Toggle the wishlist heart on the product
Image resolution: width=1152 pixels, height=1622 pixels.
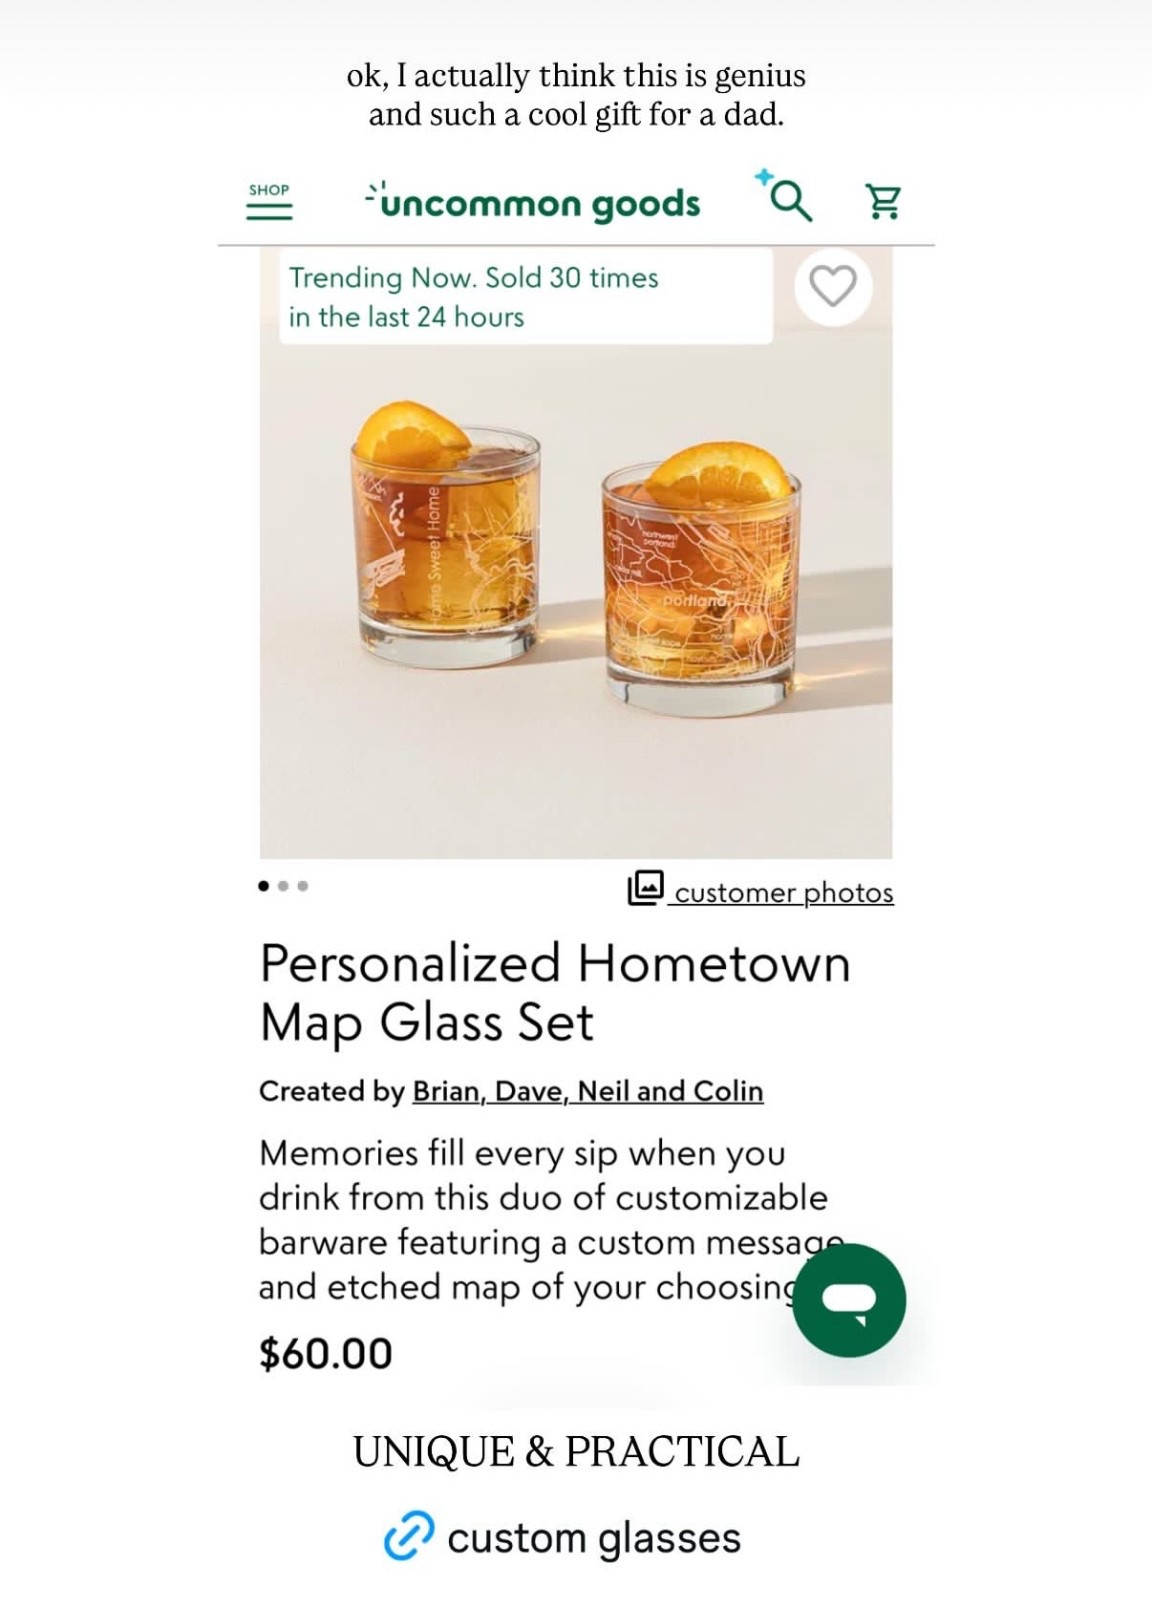point(833,287)
